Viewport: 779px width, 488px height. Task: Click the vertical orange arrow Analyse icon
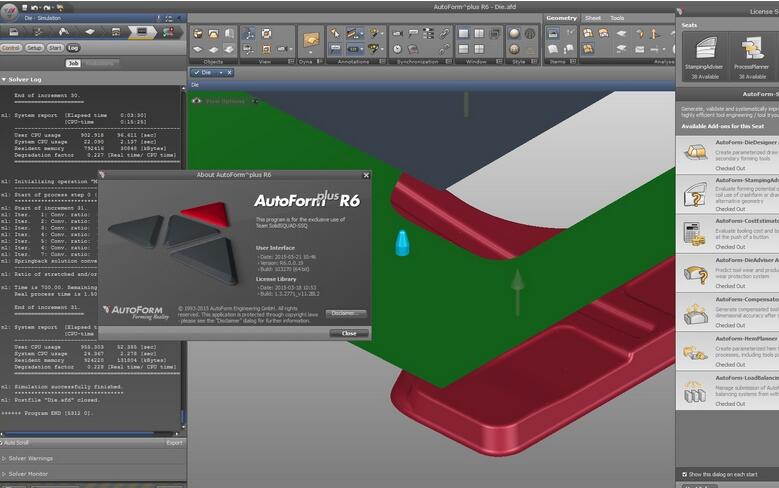[655, 33]
